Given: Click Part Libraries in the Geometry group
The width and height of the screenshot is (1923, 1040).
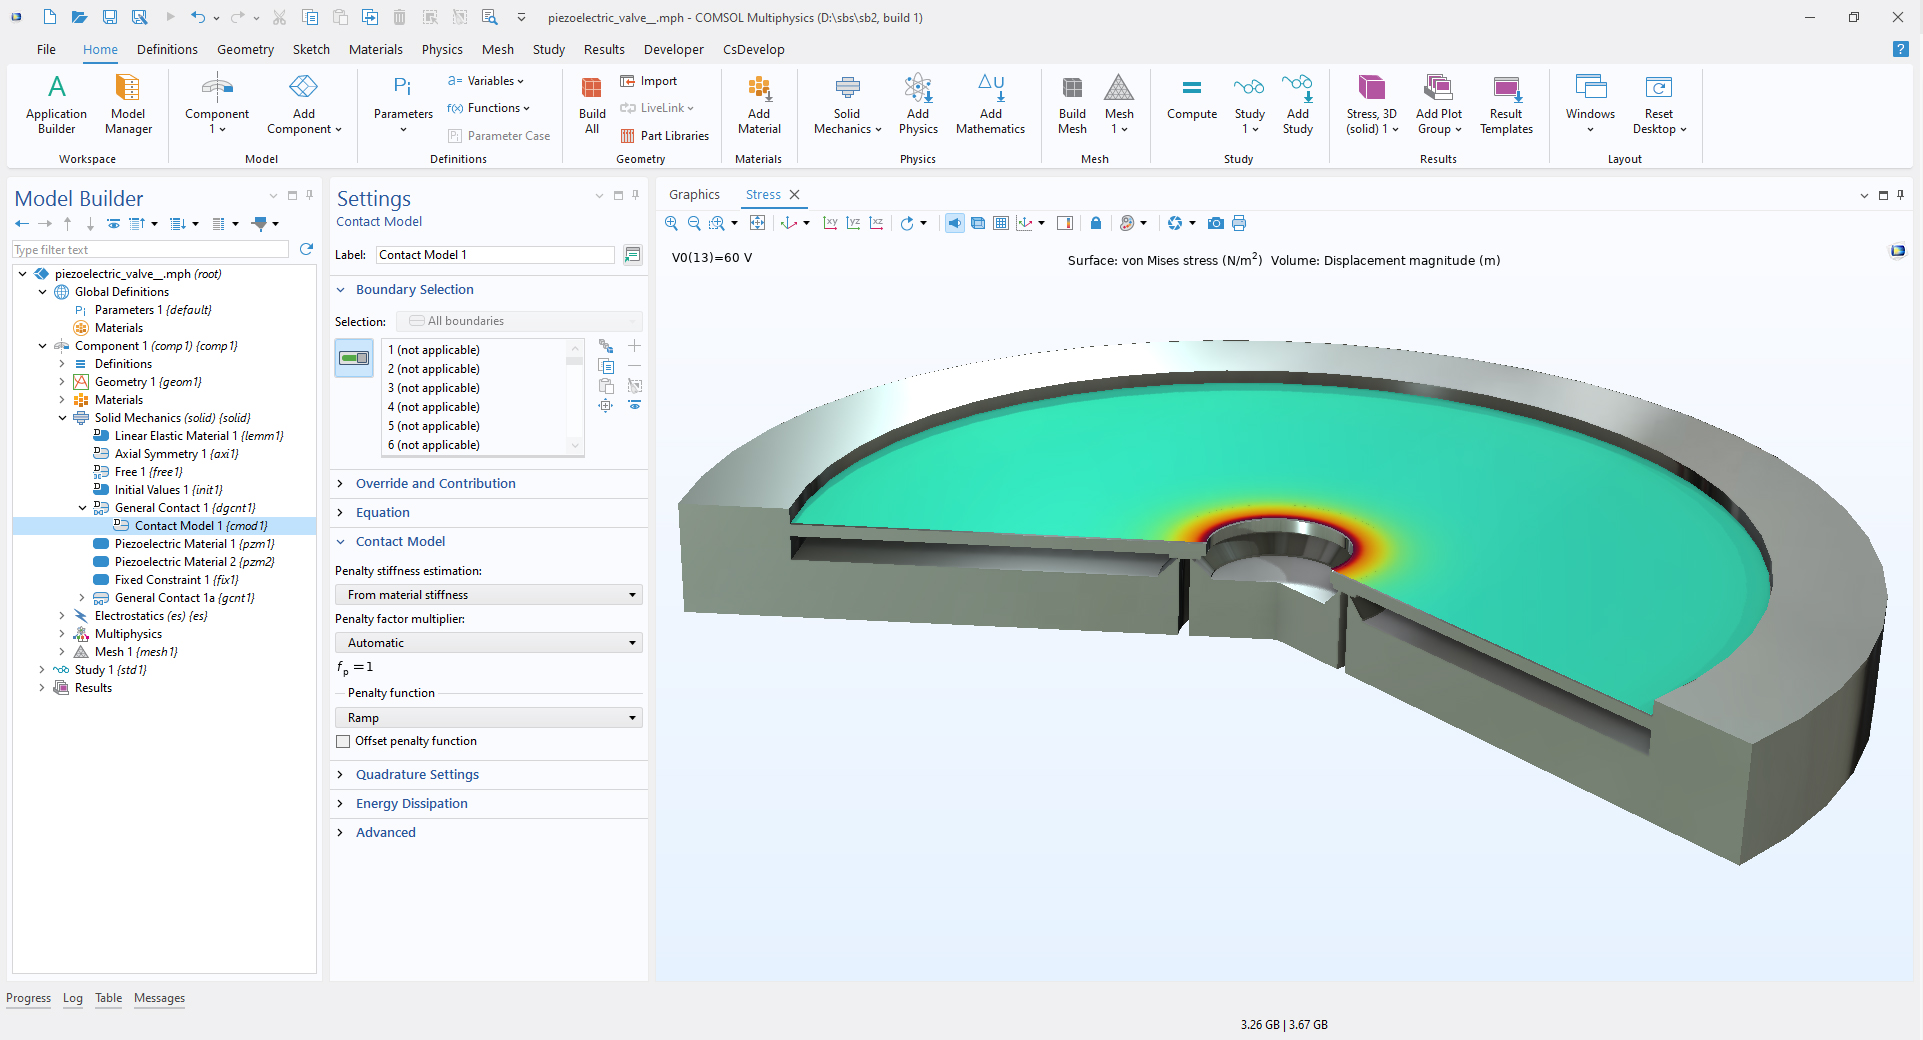Looking at the screenshot, I should pos(665,136).
